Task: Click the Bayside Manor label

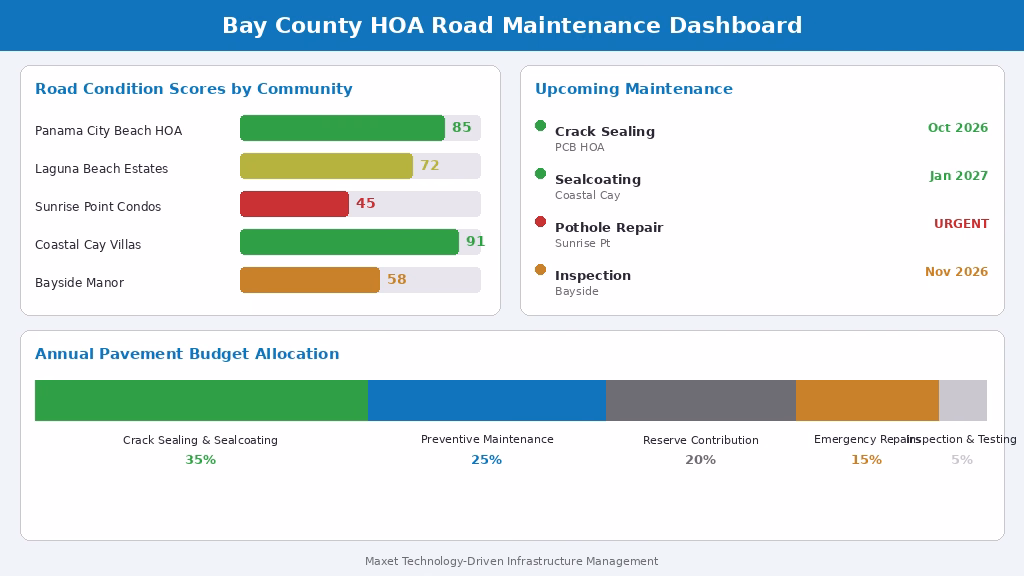Action: coord(80,282)
